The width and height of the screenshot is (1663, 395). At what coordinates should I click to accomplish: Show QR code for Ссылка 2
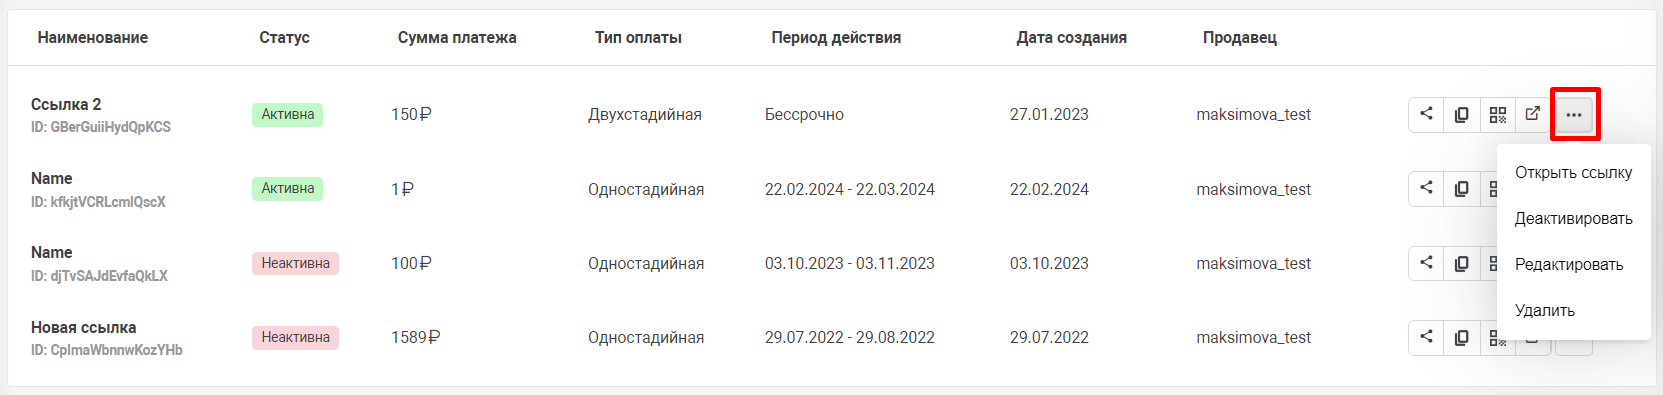tap(1497, 114)
